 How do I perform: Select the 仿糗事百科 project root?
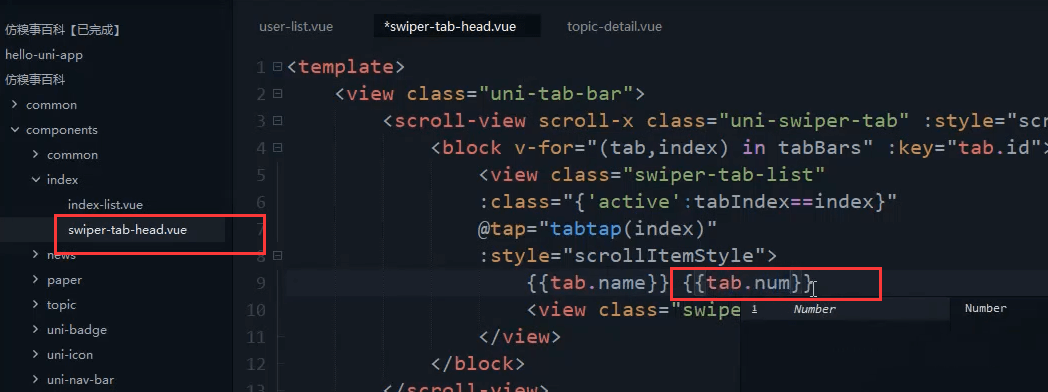[35, 79]
